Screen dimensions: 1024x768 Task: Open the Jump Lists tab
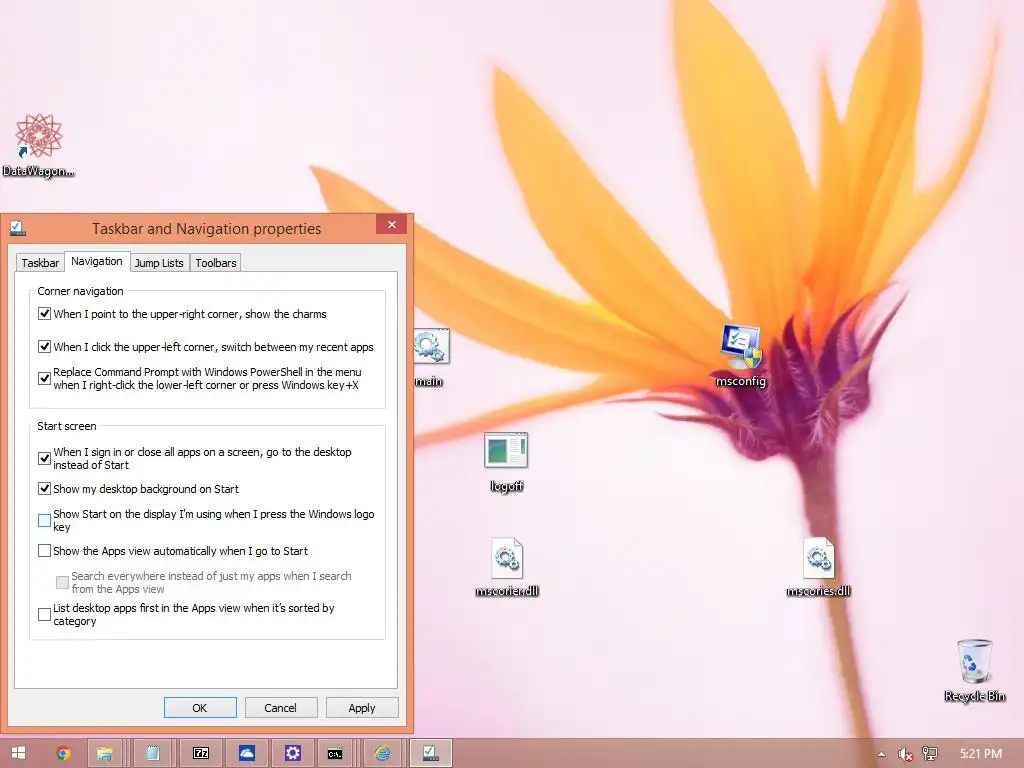pyautogui.click(x=159, y=263)
